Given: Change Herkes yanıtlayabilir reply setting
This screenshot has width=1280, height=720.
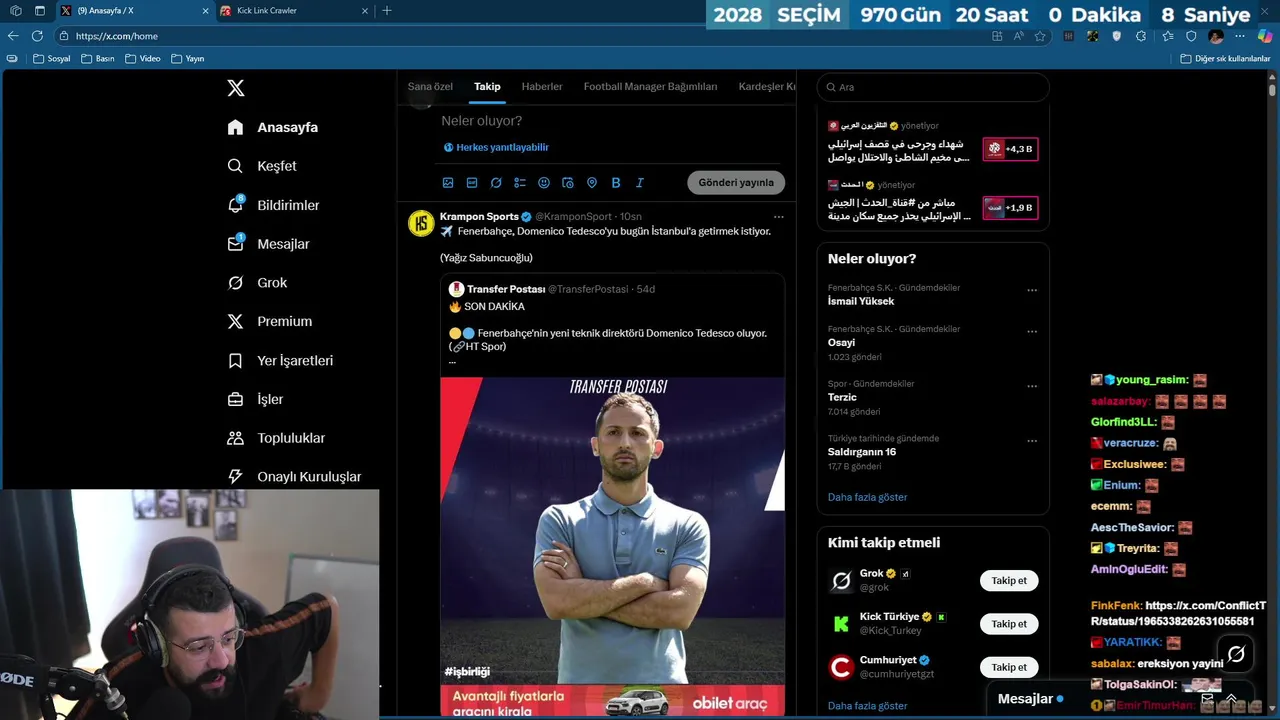Looking at the screenshot, I should pos(496,147).
